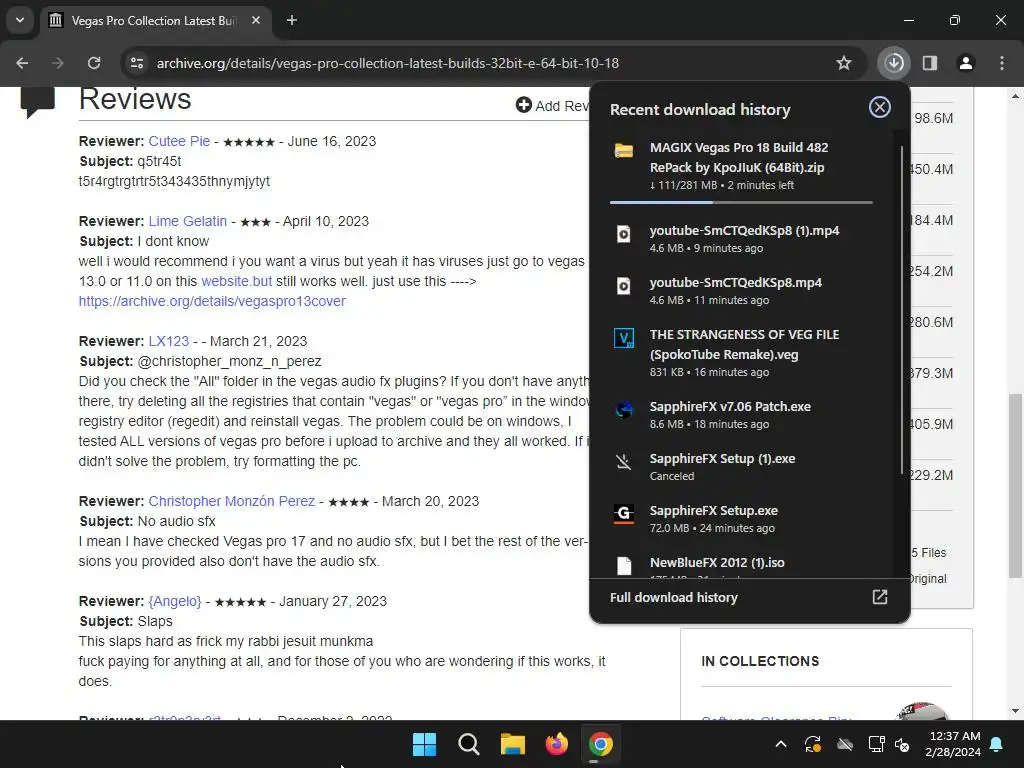The width and height of the screenshot is (1024, 768).
Task: Show hidden system tray icons
Action: 780,744
